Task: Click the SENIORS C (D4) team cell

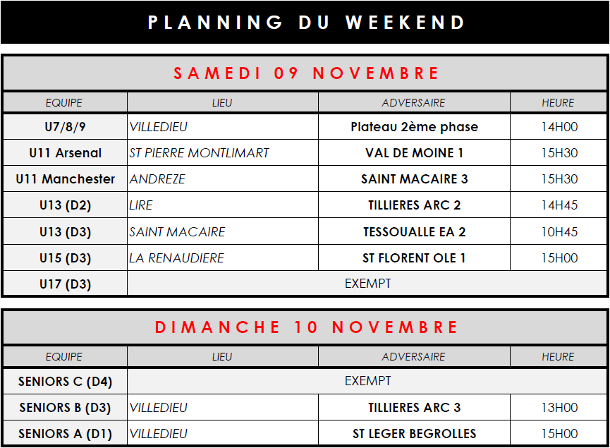Action: (x=66, y=381)
